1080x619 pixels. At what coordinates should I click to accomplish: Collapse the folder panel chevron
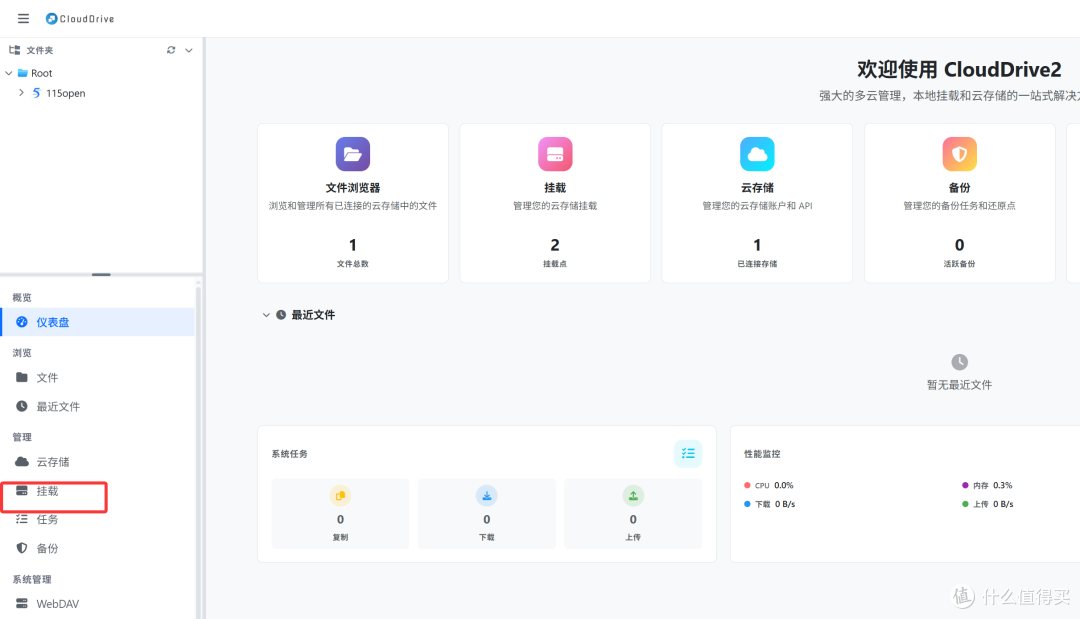pos(189,50)
